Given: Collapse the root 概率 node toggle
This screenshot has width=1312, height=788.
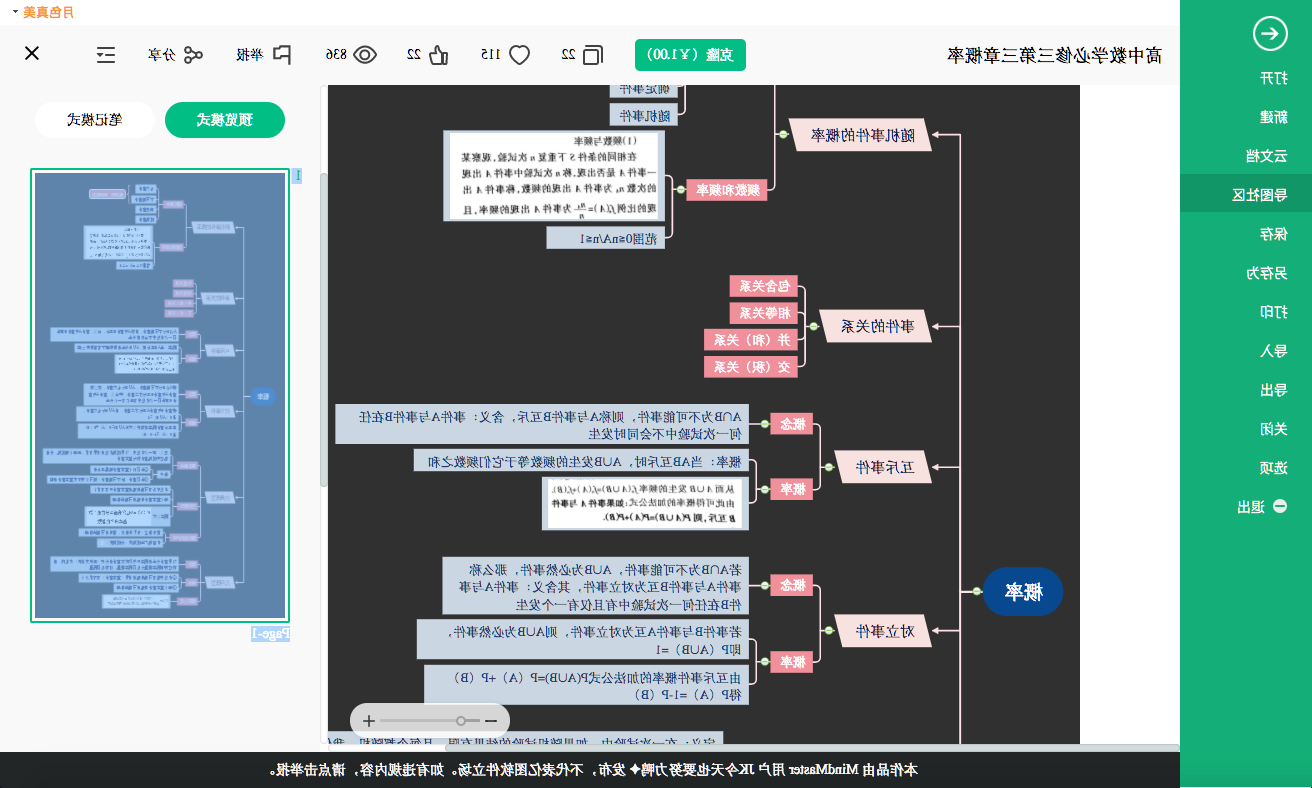Looking at the screenshot, I should coord(976,591).
